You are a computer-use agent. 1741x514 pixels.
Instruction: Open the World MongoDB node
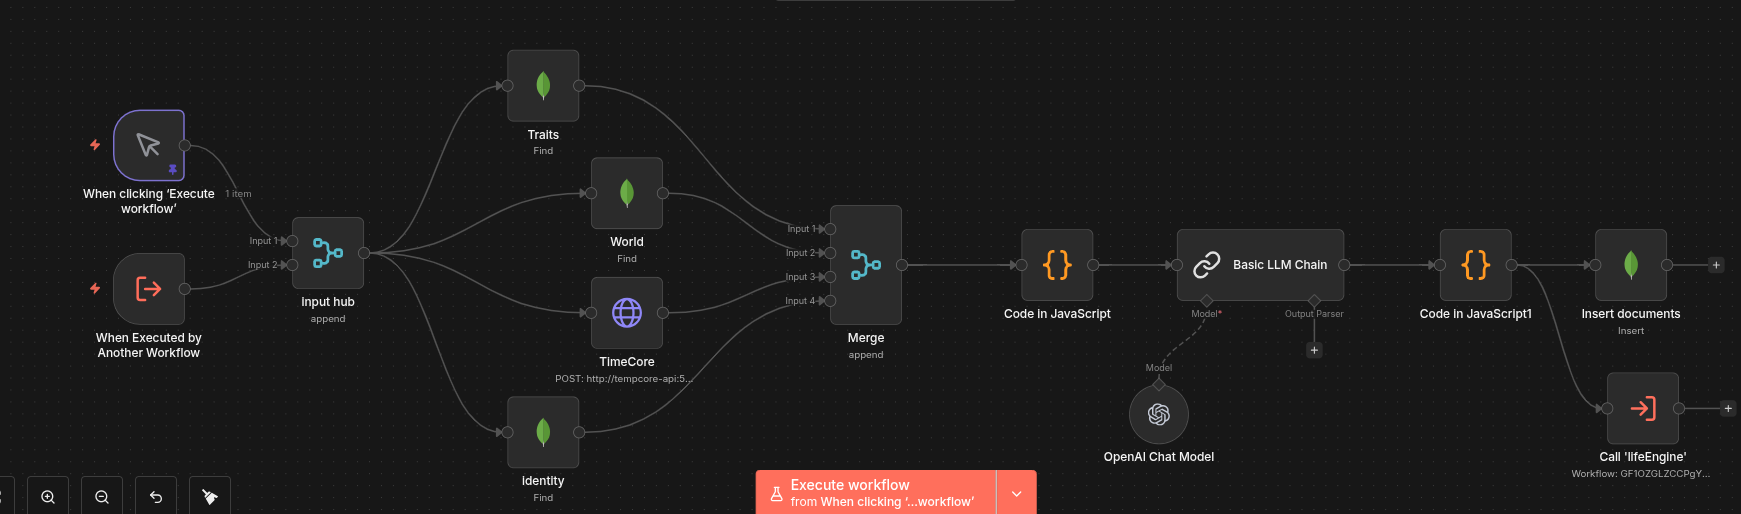(x=627, y=193)
